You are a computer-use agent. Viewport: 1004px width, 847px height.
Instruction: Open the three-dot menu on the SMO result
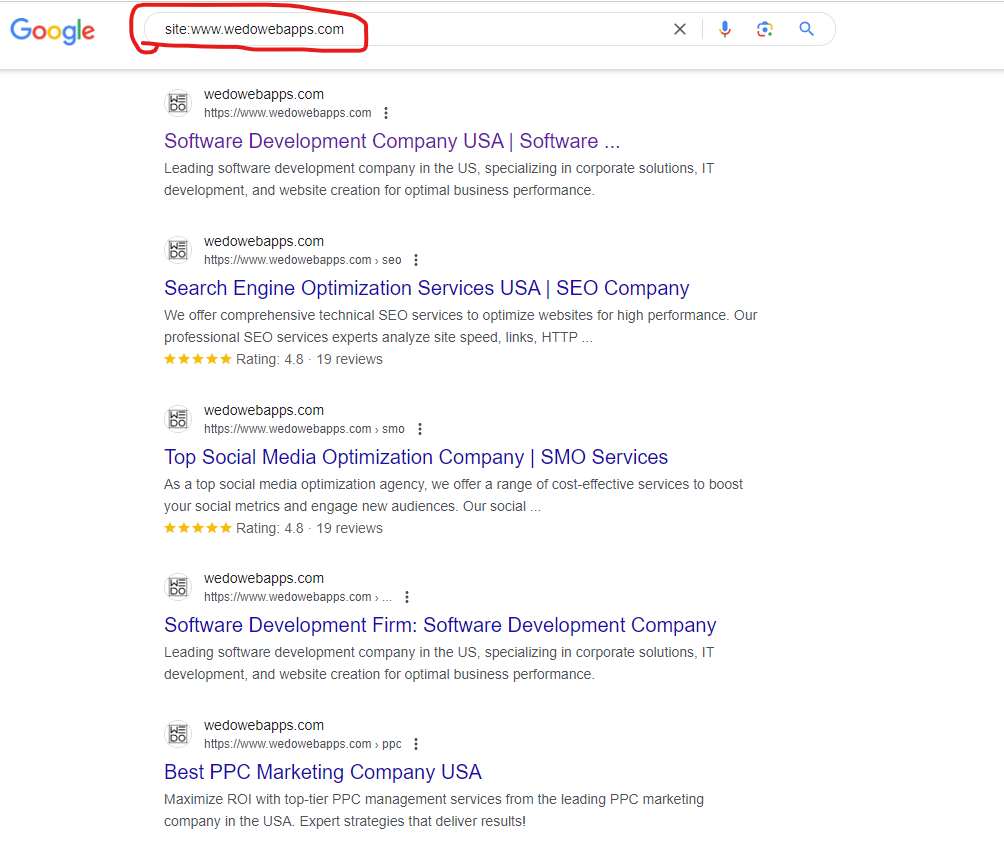pyautogui.click(x=420, y=428)
